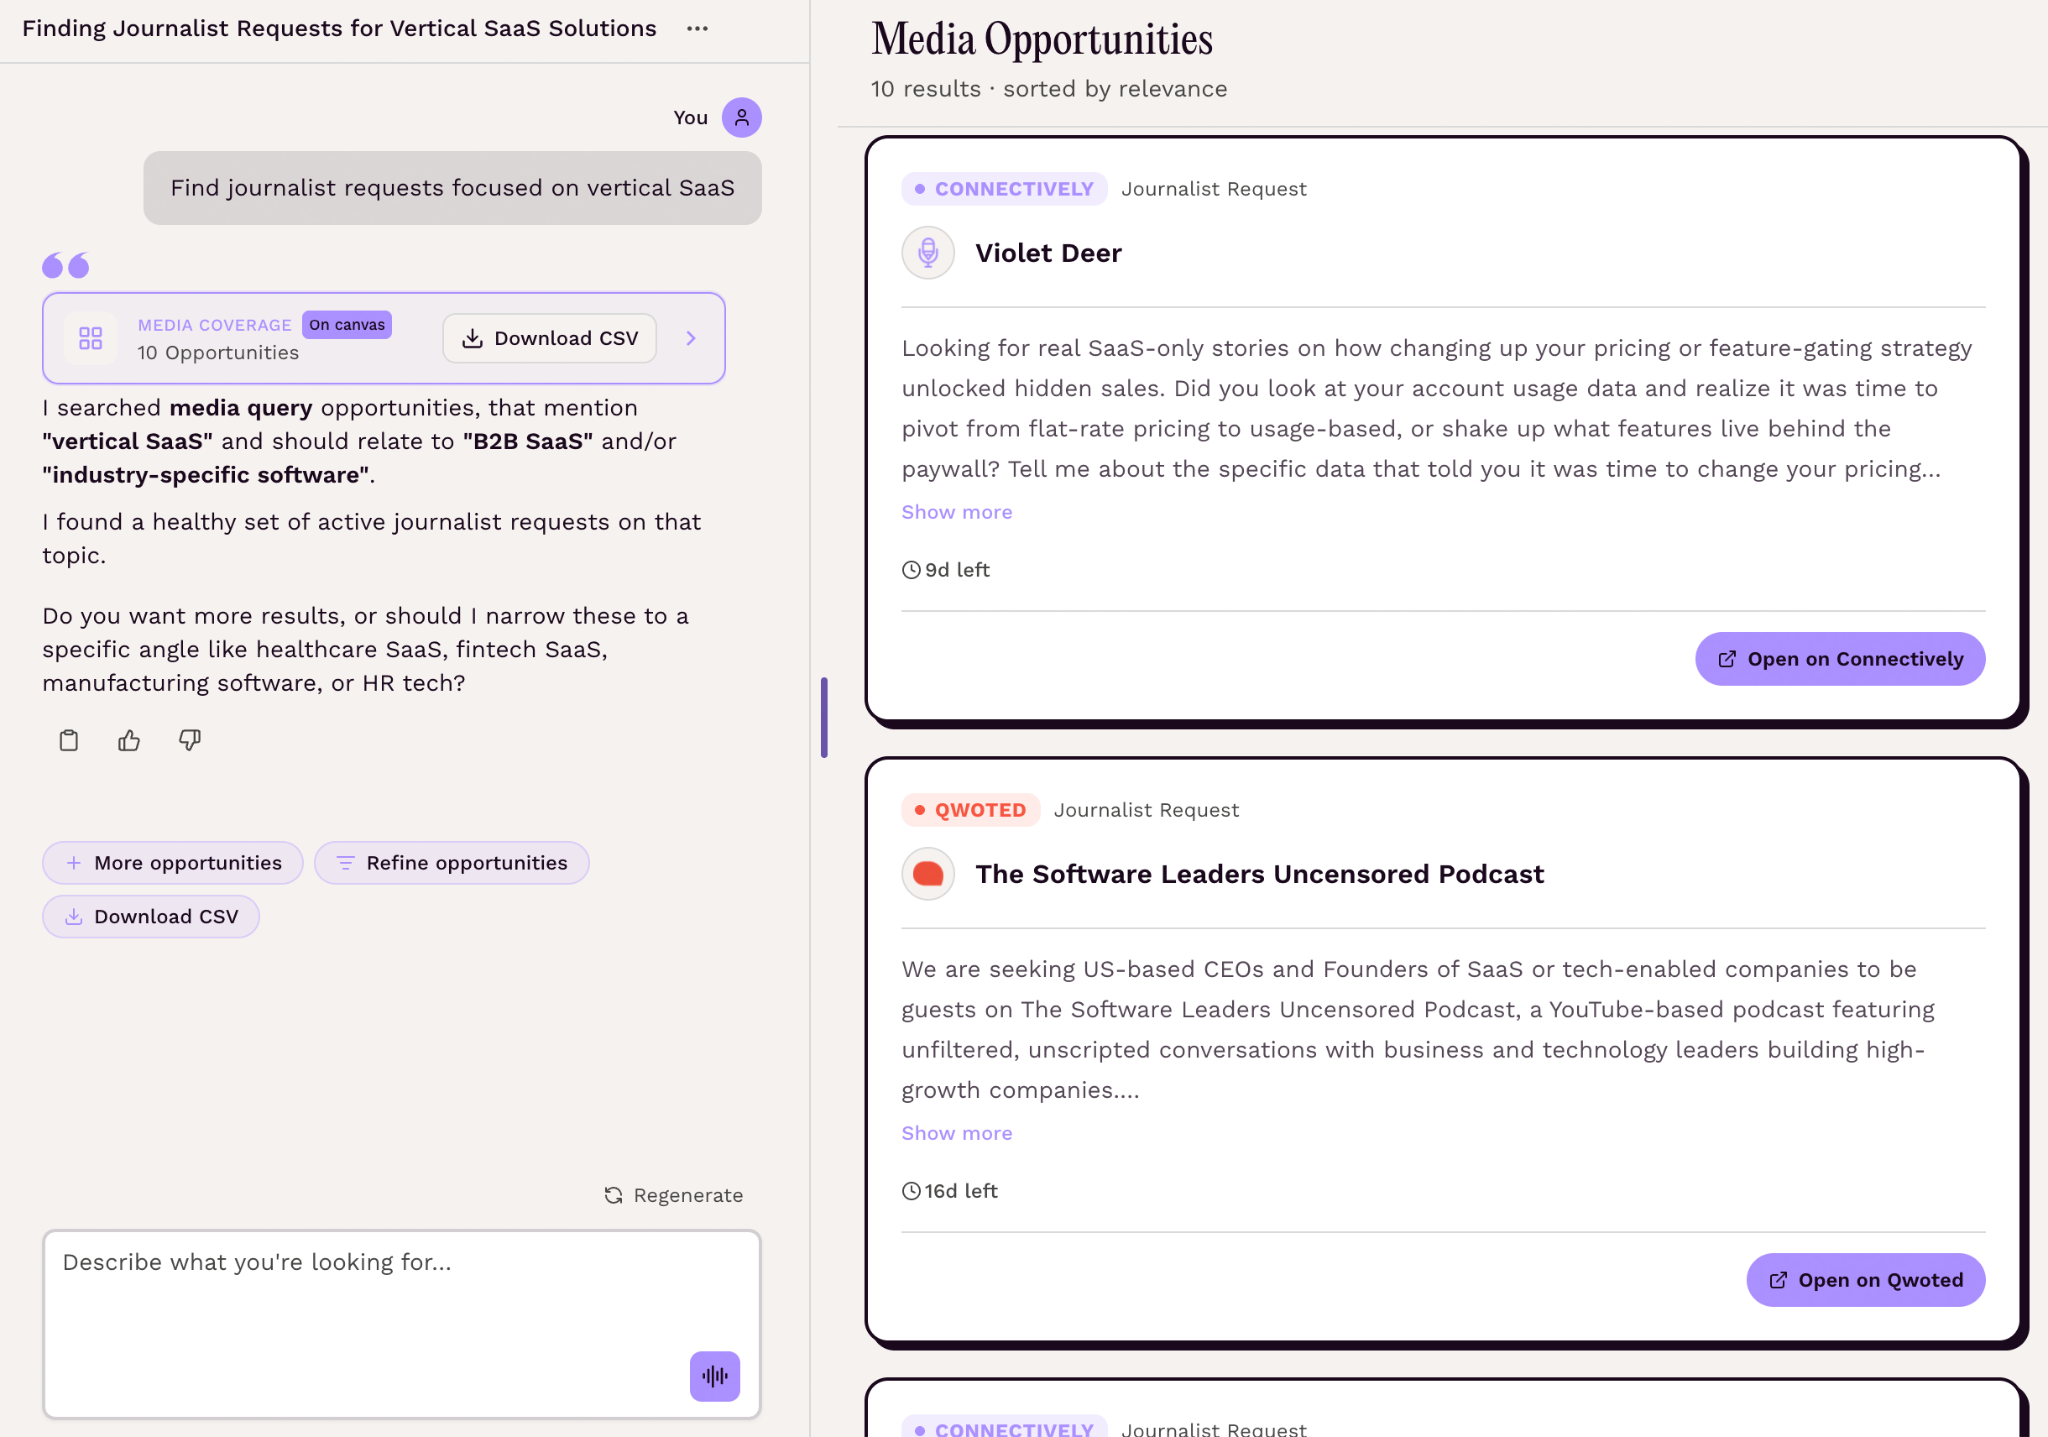
Task: Click the '9d left' deadline label
Action: click(946, 570)
